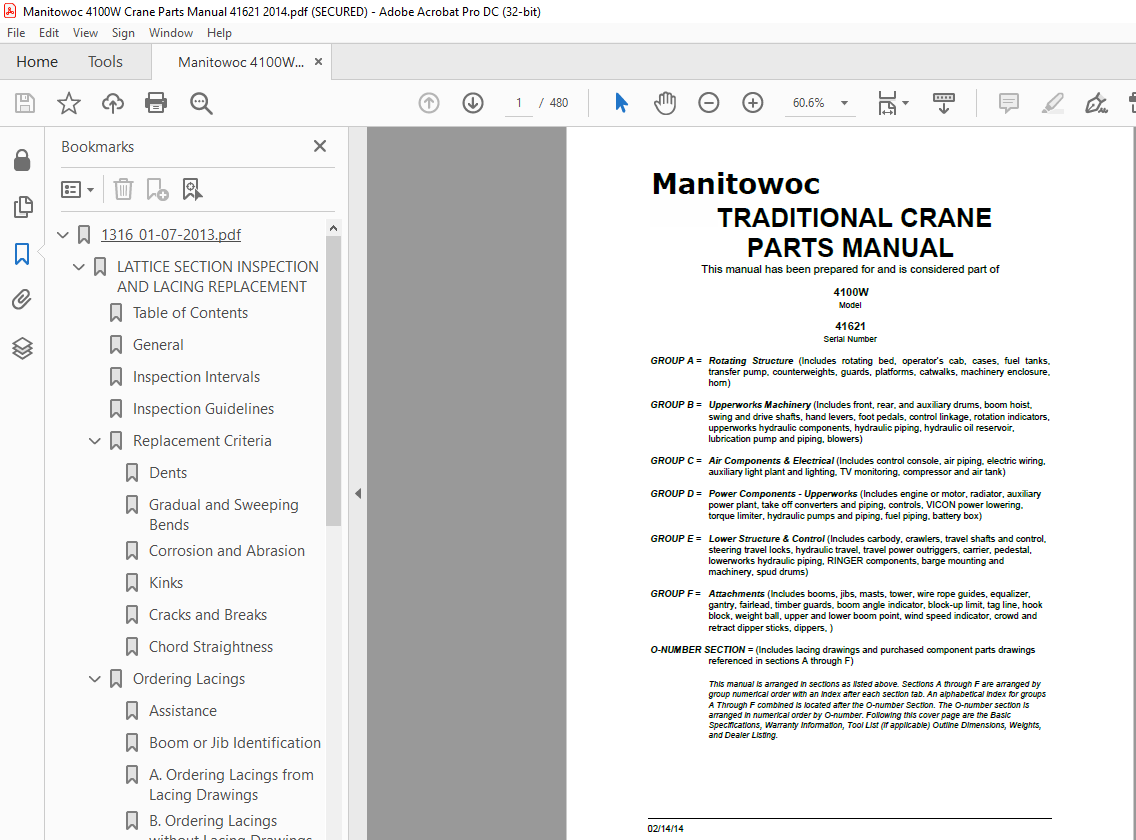Open the Help menu
The height and width of the screenshot is (840, 1136).
219,33
